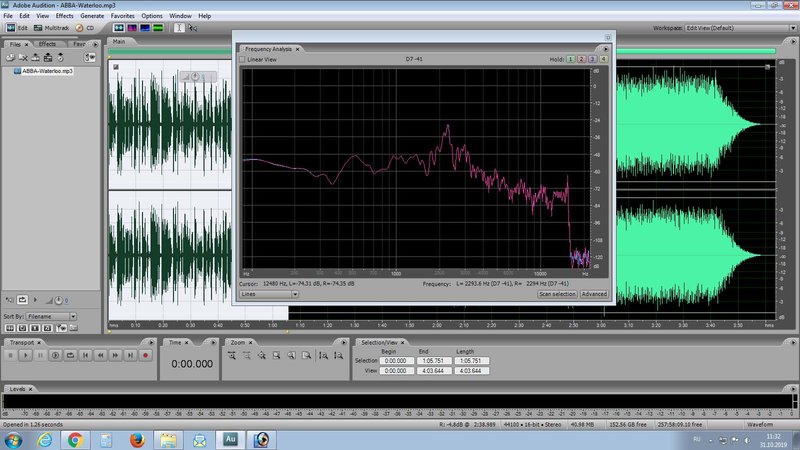800x450 pixels.
Task: Start recording with red Record button
Action: [x=145, y=355]
